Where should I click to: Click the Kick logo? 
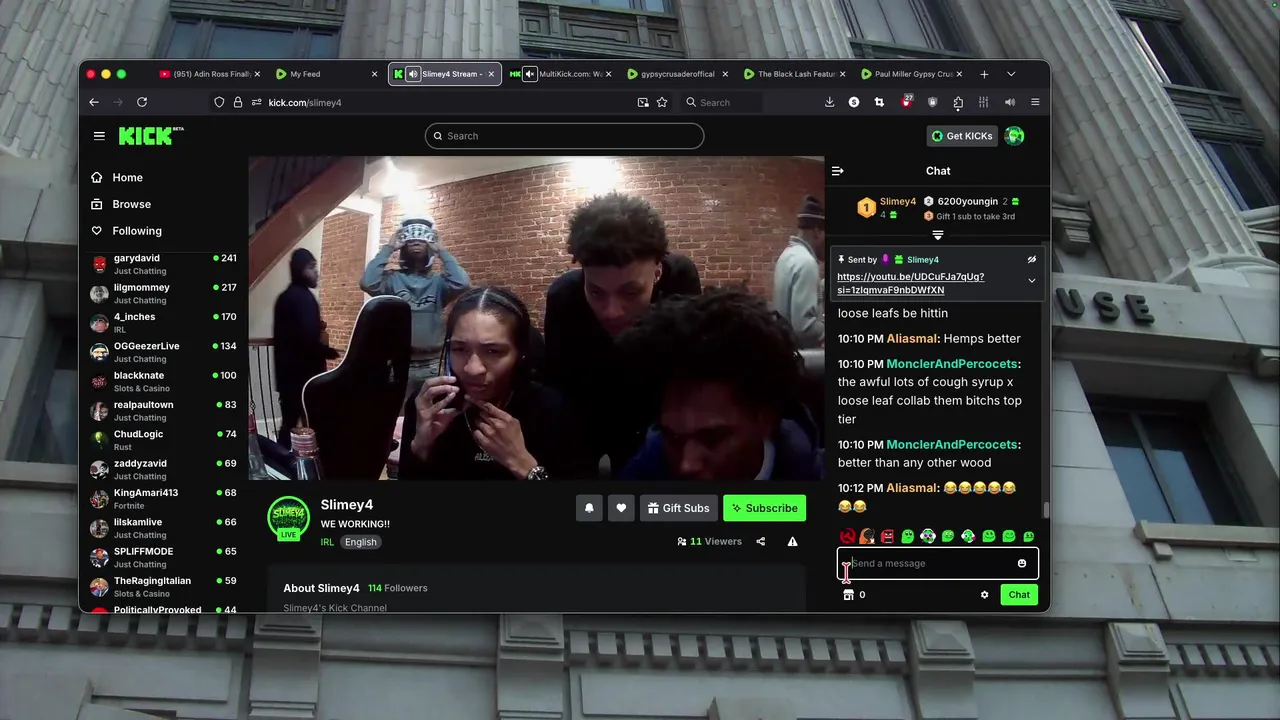coord(151,136)
